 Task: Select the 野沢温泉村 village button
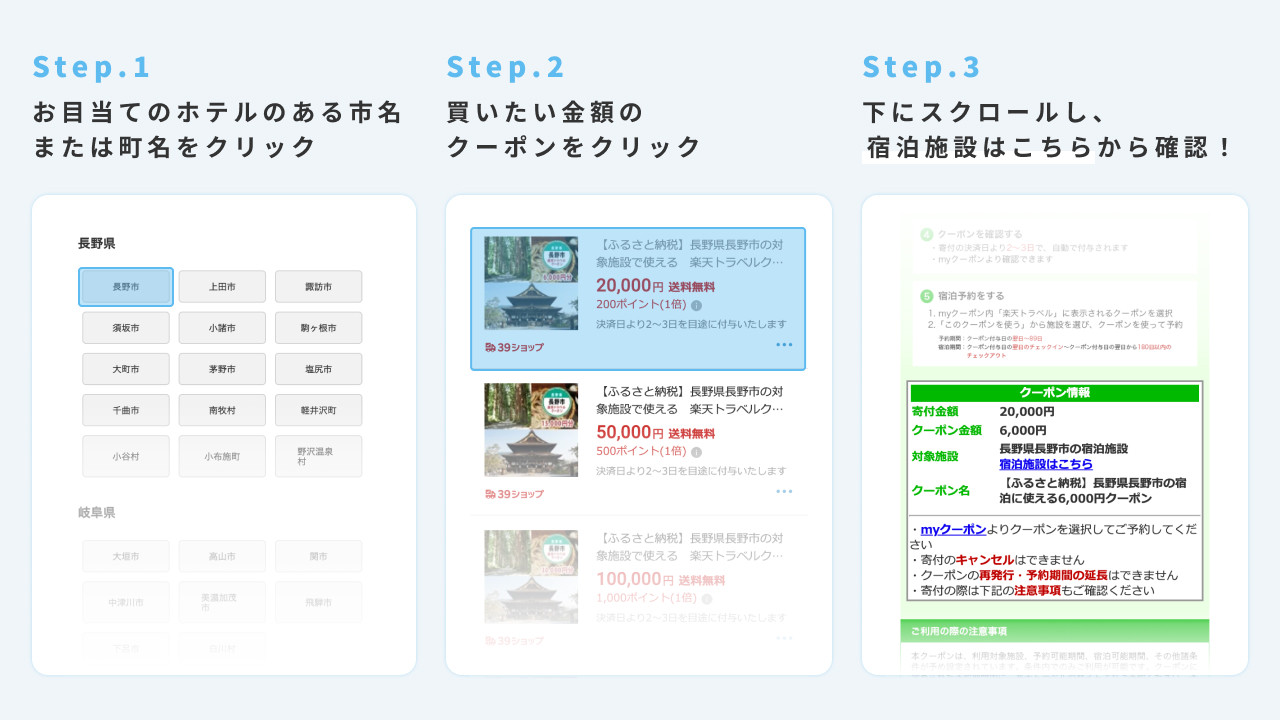[317, 455]
